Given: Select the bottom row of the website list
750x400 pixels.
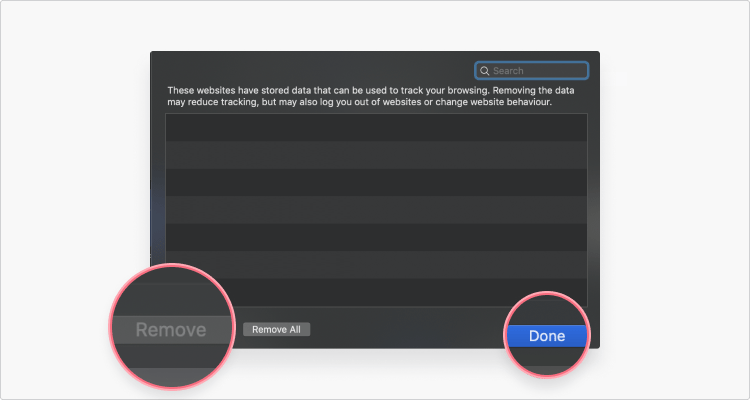Looking at the screenshot, I should click(x=375, y=291).
